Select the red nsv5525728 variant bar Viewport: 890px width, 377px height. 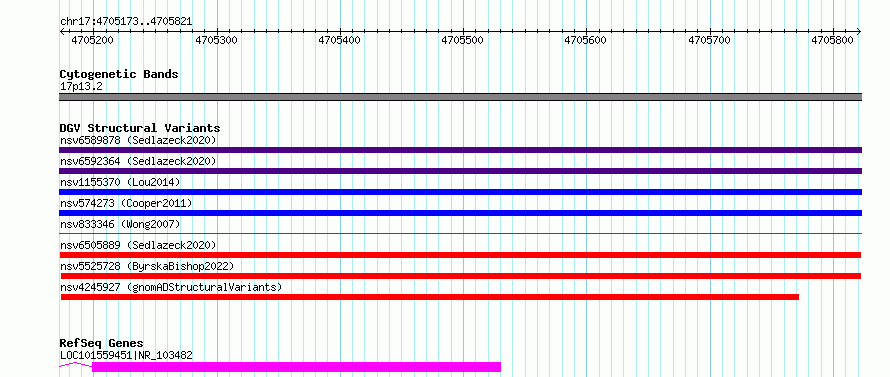(460, 276)
